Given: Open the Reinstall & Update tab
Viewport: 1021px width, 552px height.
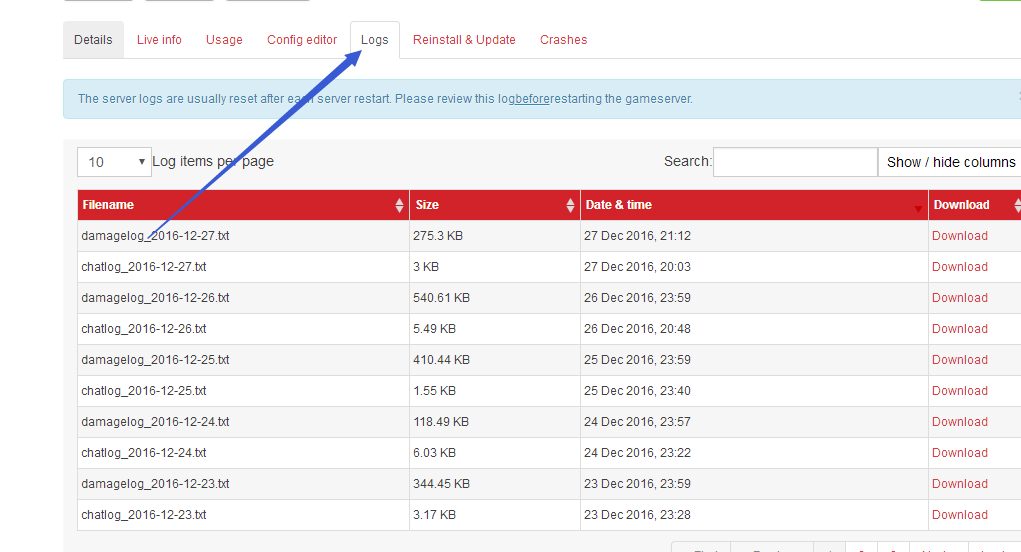Looking at the screenshot, I should (x=464, y=40).
